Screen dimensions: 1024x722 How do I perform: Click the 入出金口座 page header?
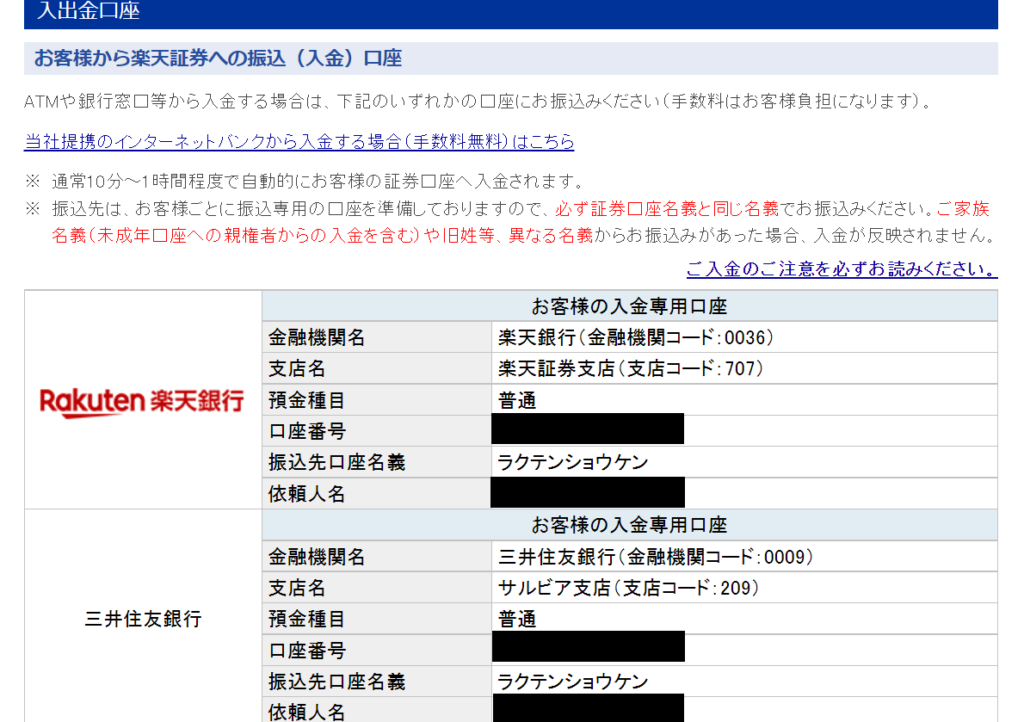tap(511, 12)
